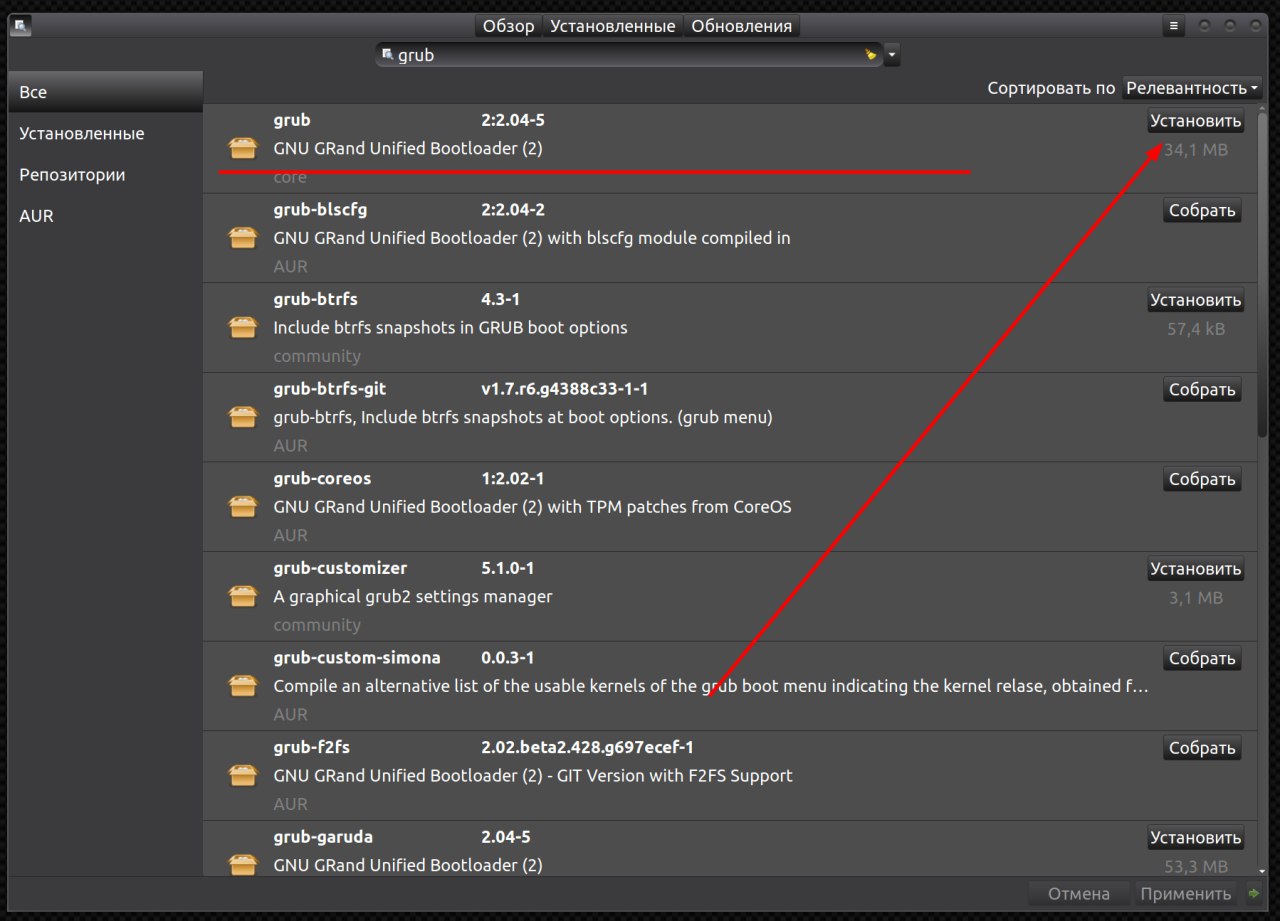Screen dimensions: 1280x921
Task: Click version v1.7.r6.g4388c33-1-1
Action: [x=565, y=389]
